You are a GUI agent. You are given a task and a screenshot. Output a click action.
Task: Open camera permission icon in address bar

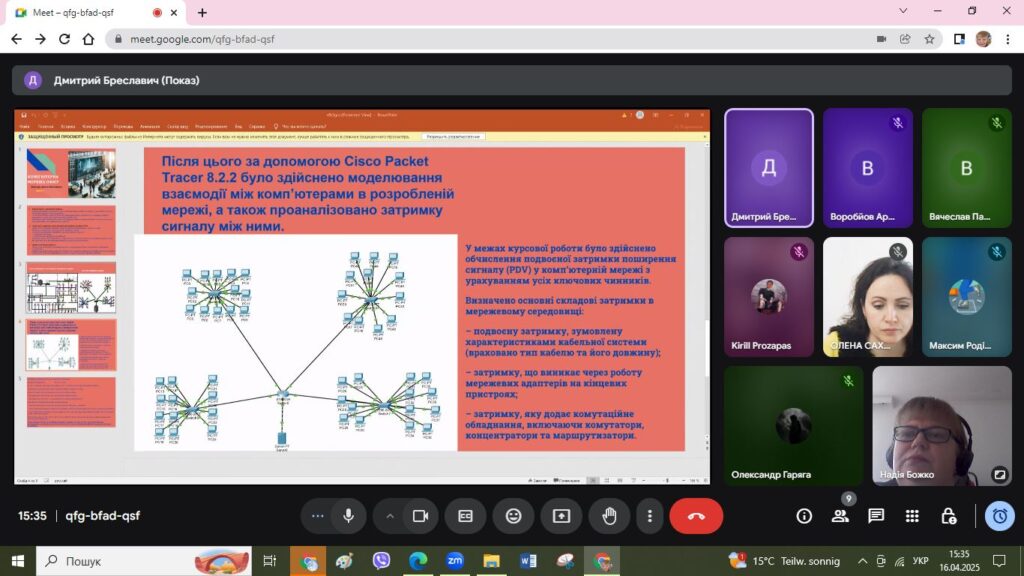(x=881, y=39)
